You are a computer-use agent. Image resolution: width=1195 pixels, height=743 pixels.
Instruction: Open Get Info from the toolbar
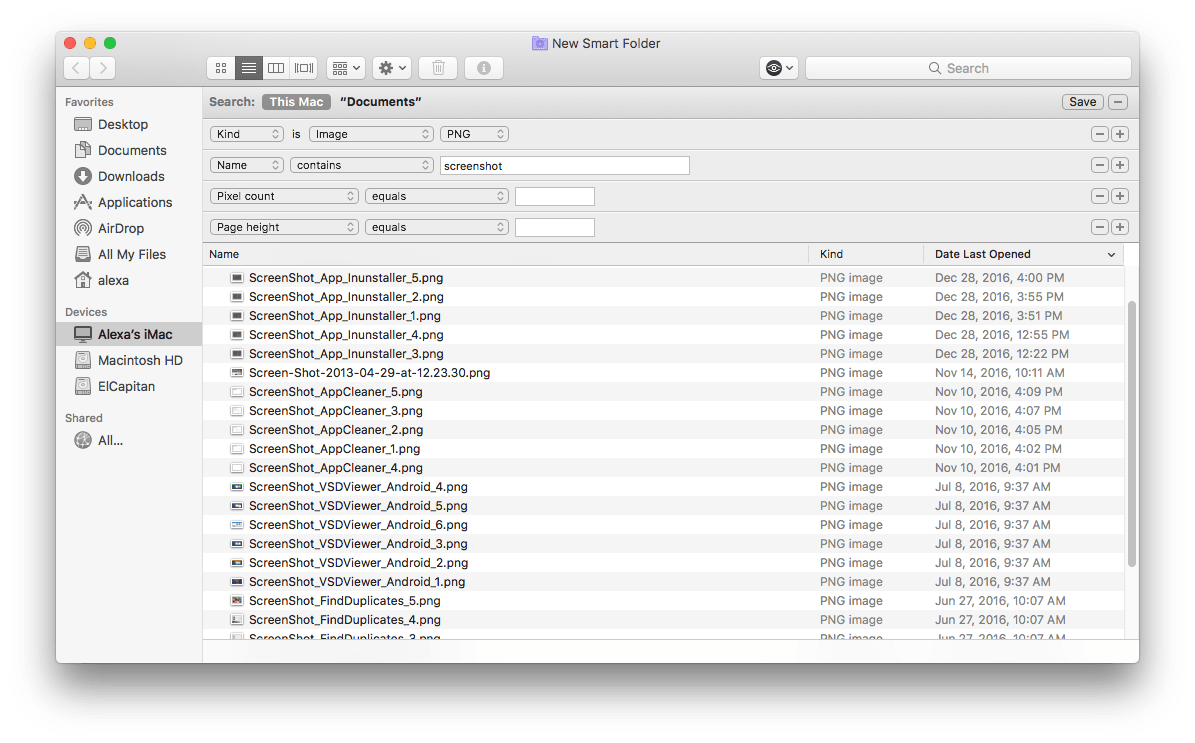pyautogui.click(x=484, y=67)
